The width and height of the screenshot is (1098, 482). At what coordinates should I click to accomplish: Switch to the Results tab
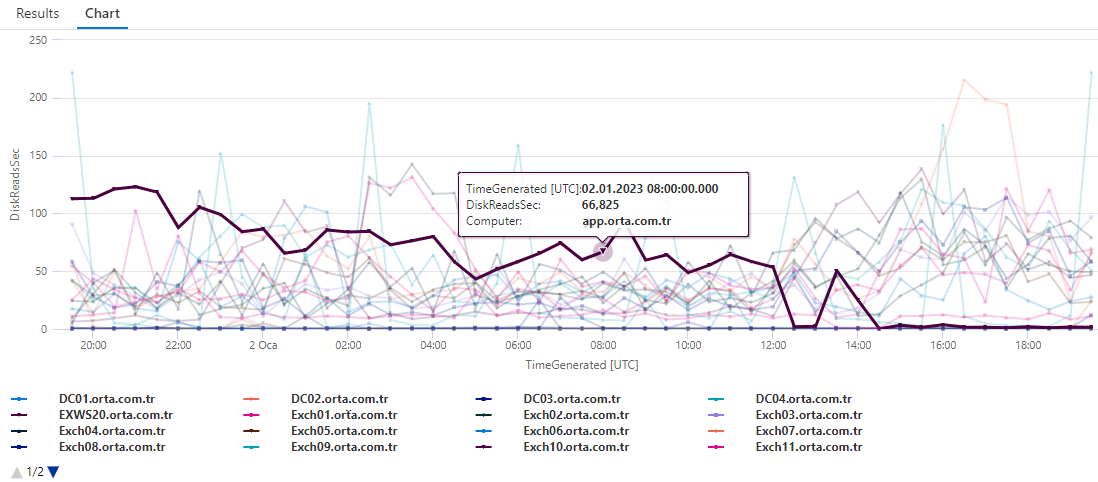click(x=38, y=13)
